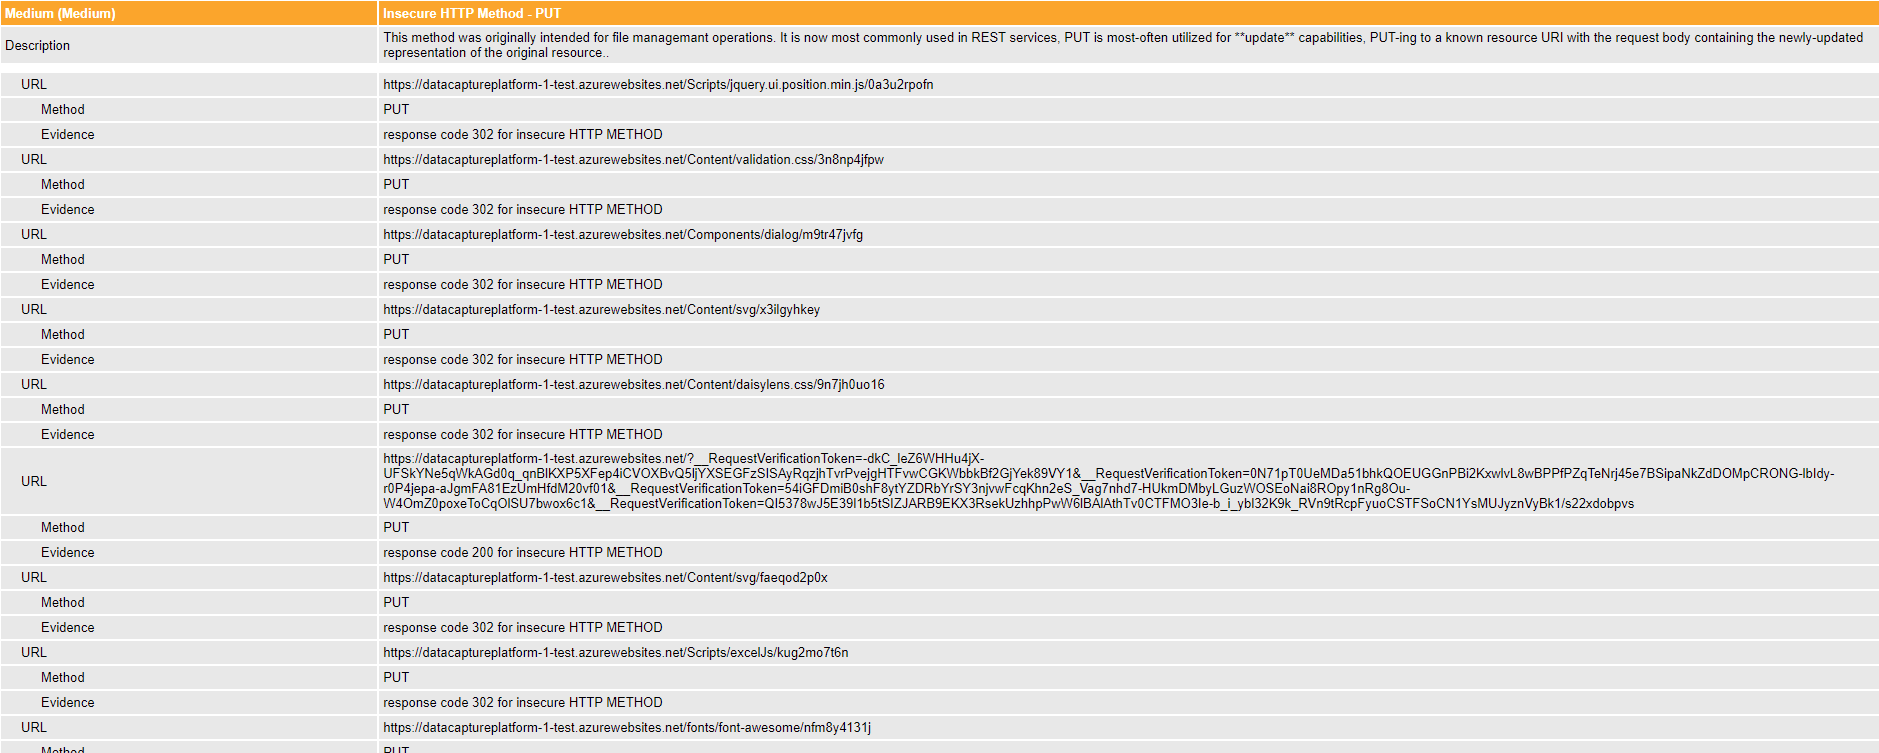Click evidence text below x3ilgyhkey URL
The height and width of the screenshot is (753, 1879).
[523, 360]
